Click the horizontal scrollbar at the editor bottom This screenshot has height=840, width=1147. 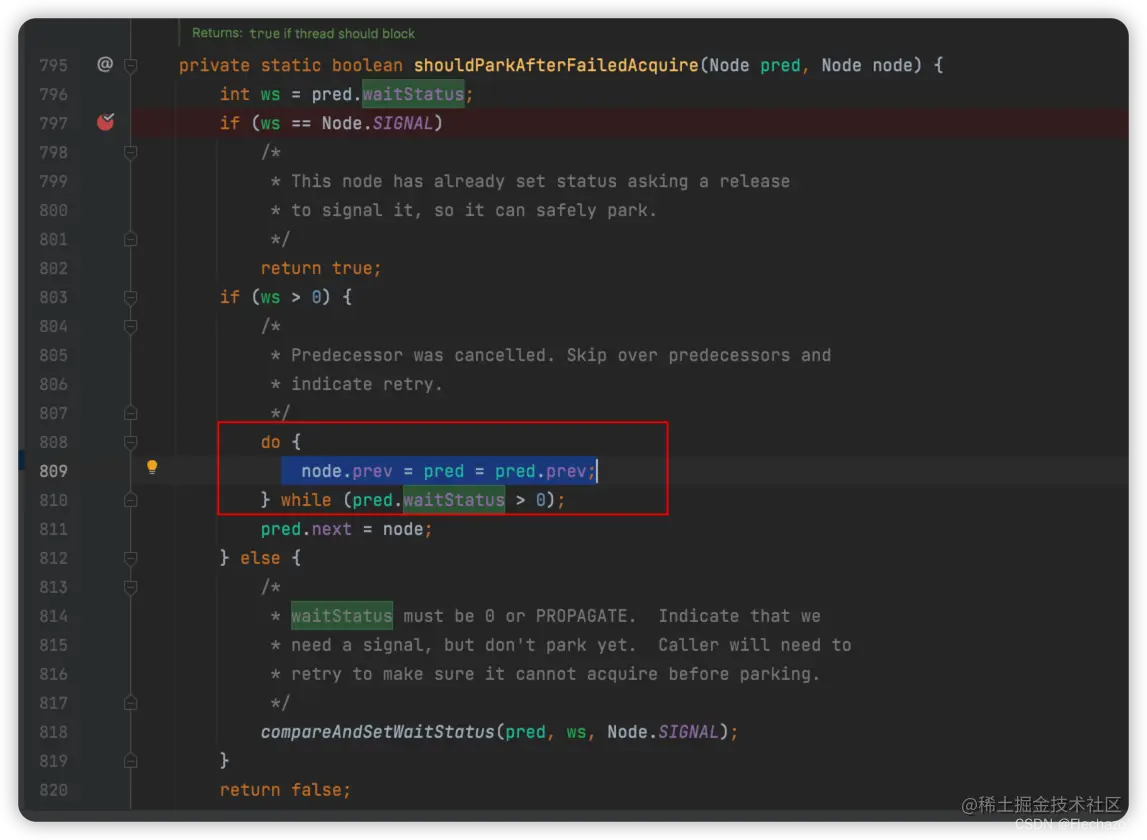coord(574,815)
